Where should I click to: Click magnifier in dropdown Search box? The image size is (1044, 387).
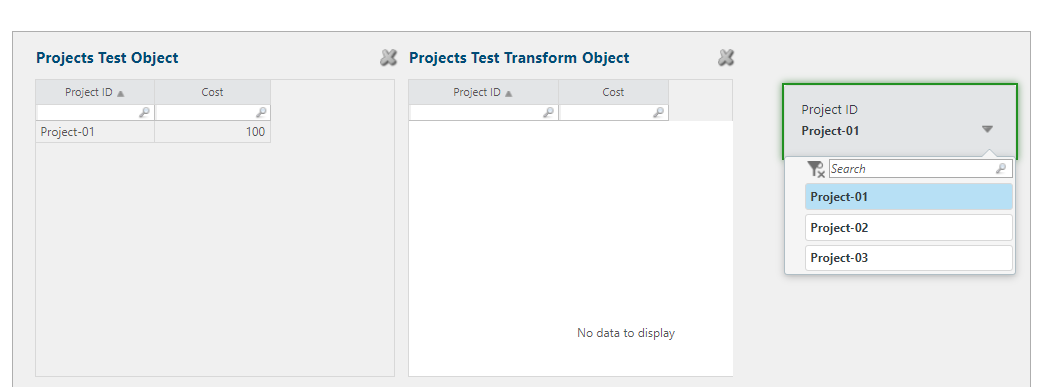[1001, 169]
